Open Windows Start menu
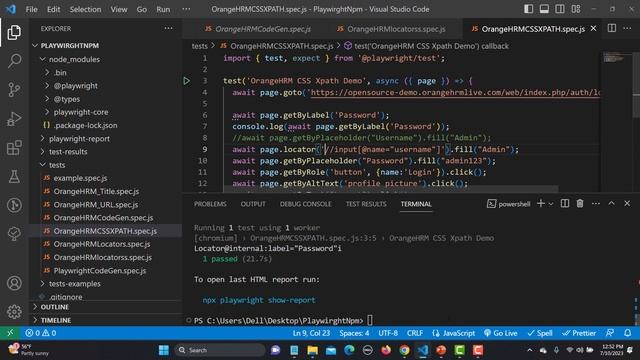Screen dimensions: 640x360 (x=164, y=350)
